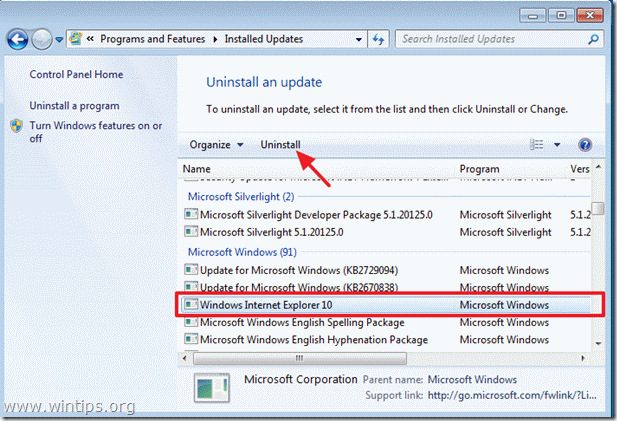The image size is (617, 421).
Task: Select Microsoft Silverlight 5.1.20125.0 row
Action: click(387, 232)
